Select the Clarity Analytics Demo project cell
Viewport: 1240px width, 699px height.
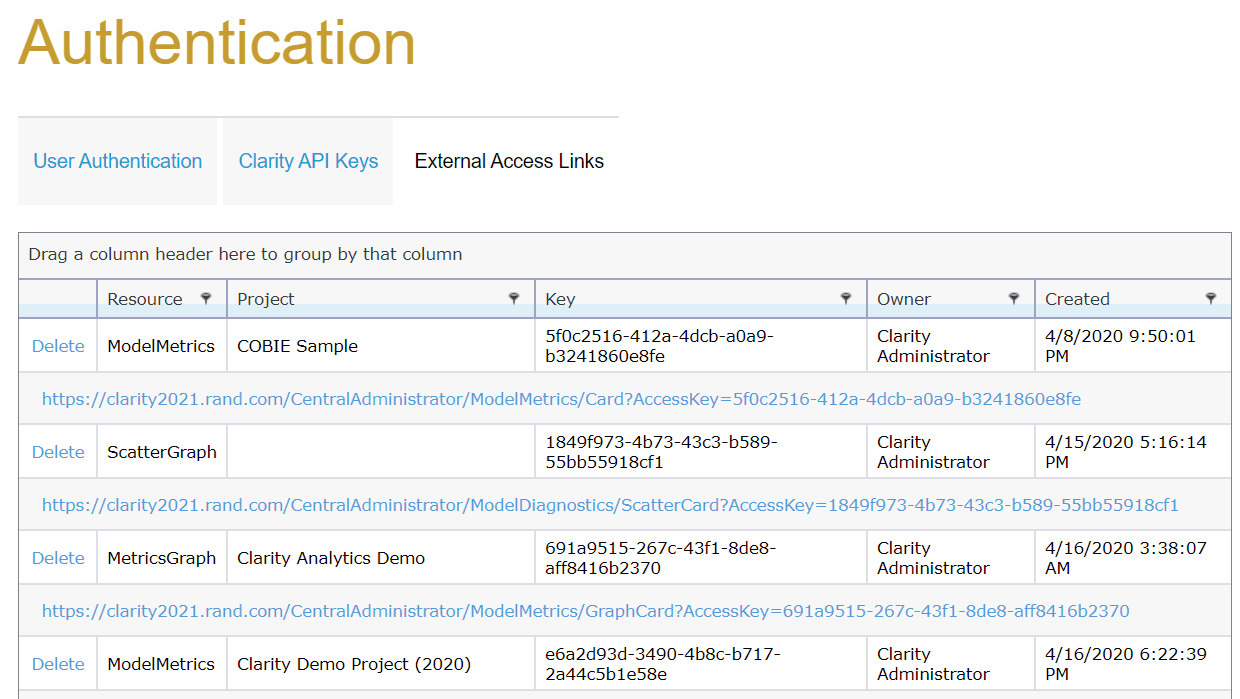coord(381,558)
